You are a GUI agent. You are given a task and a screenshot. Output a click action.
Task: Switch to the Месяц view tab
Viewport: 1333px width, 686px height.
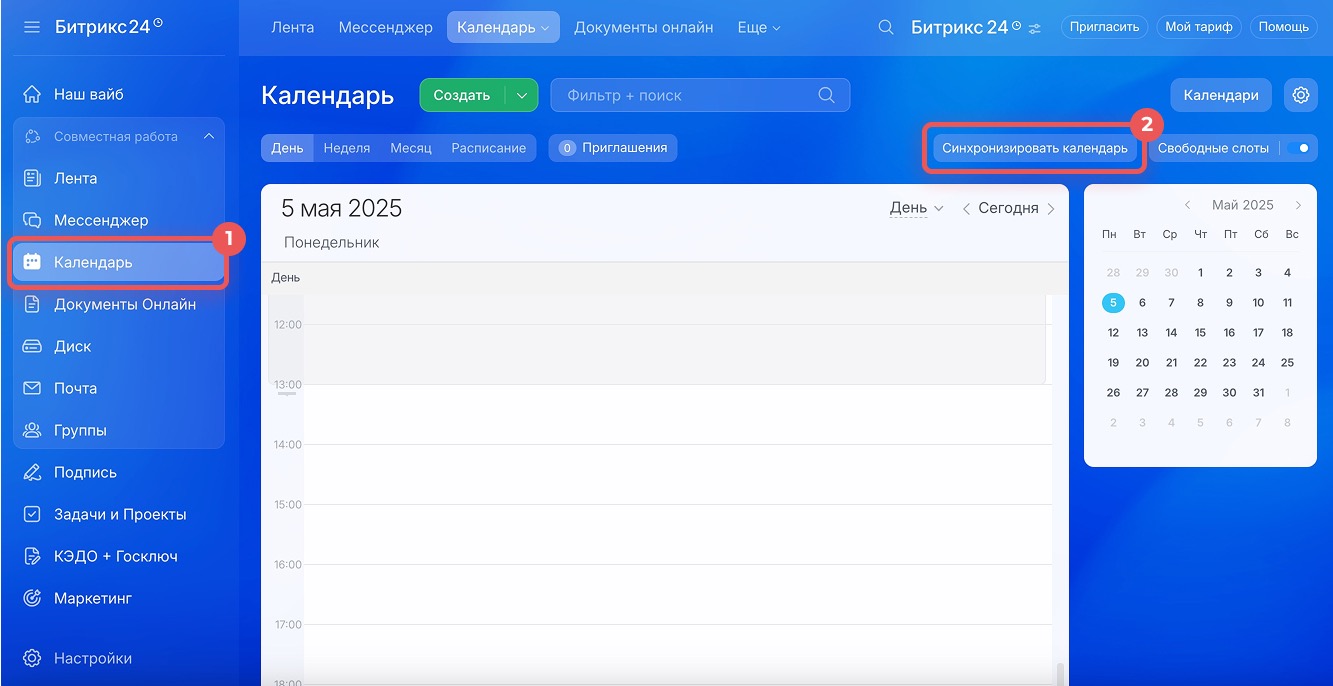[x=410, y=148]
